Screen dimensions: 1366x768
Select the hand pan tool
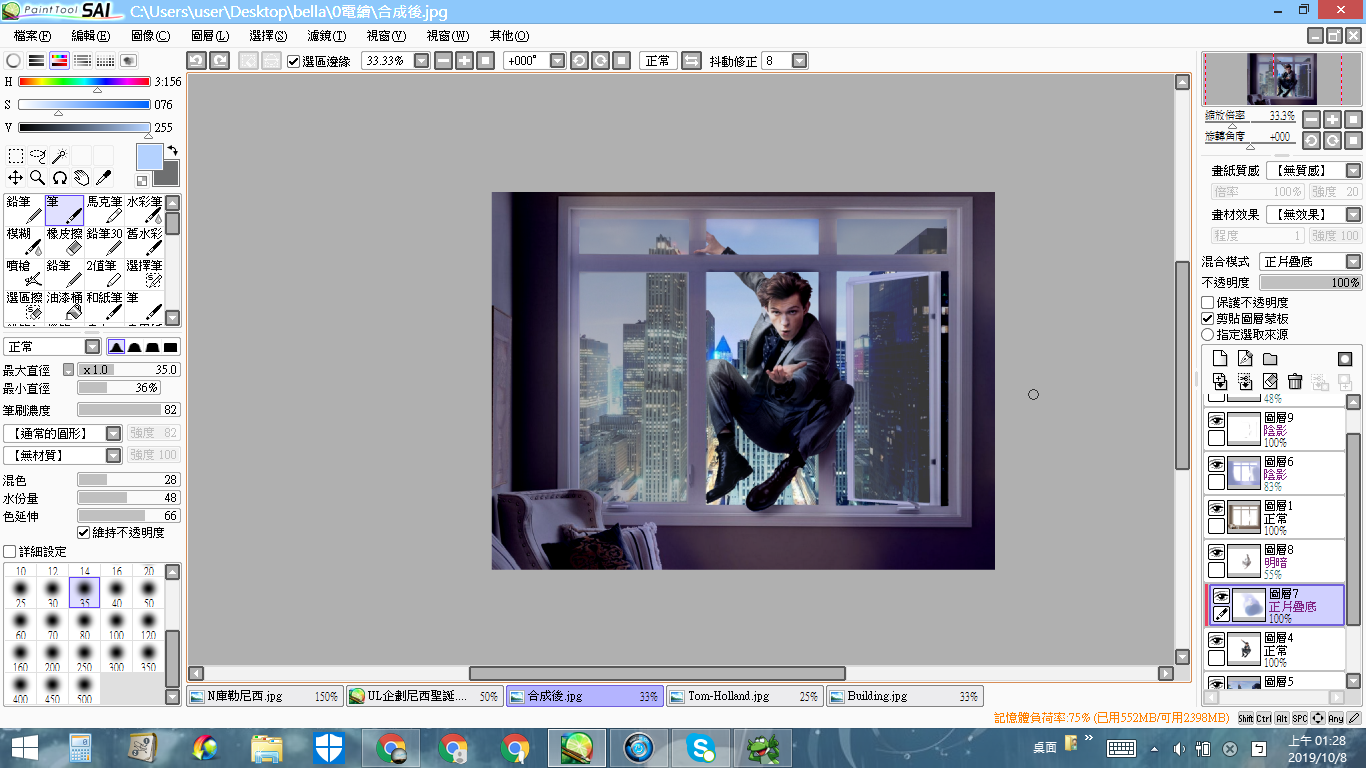[81, 178]
